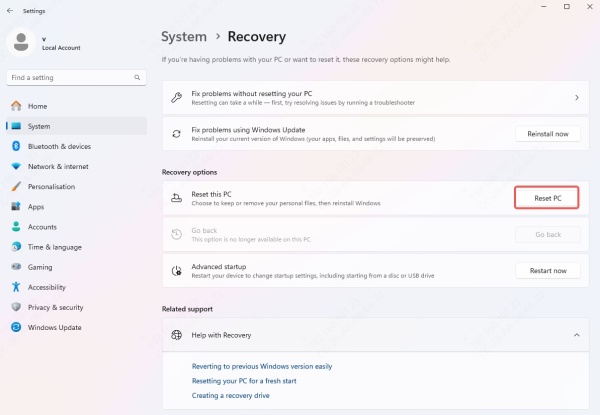
Task: Click the refresh icon beside Fix problems using Windows Update
Action: [176, 134]
